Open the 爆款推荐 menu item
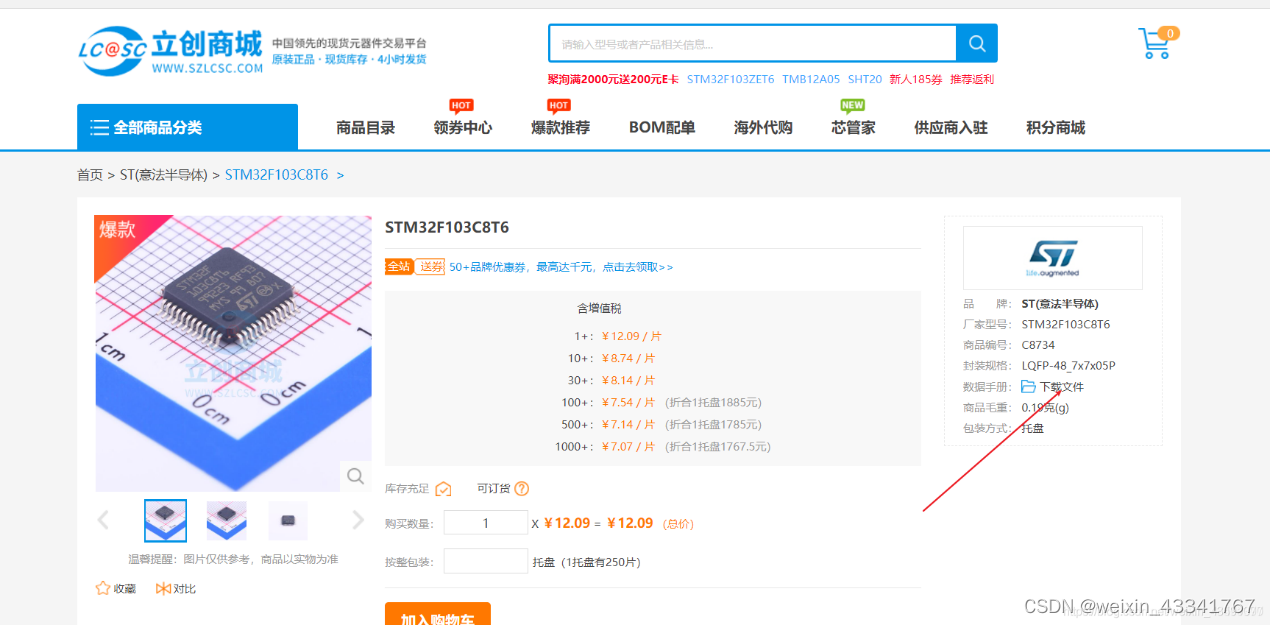Screen dimensions: 1270x625 click(x=561, y=127)
